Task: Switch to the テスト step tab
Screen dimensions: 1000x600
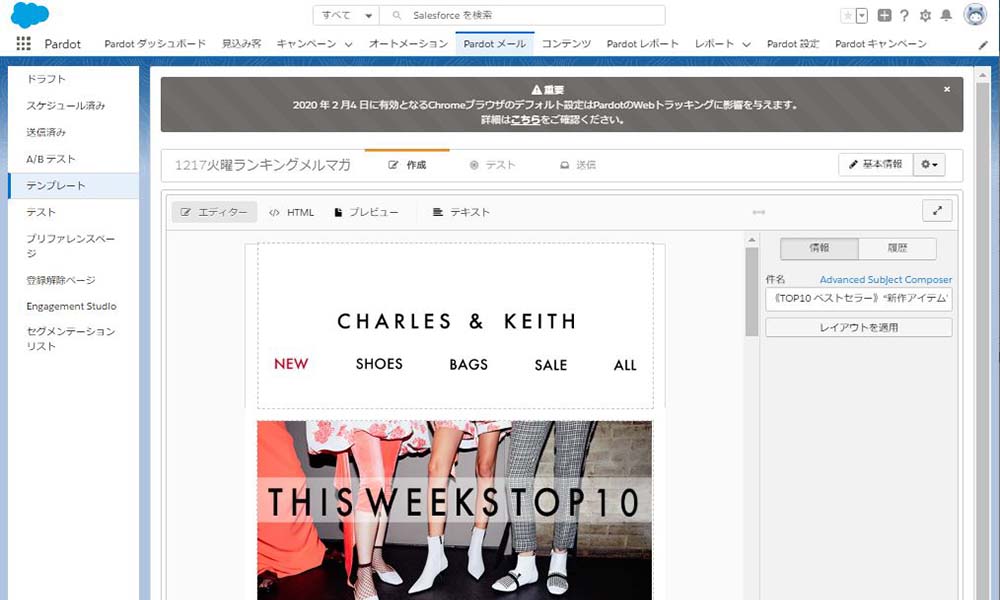Action: pyautogui.click(x=492, y=165)
